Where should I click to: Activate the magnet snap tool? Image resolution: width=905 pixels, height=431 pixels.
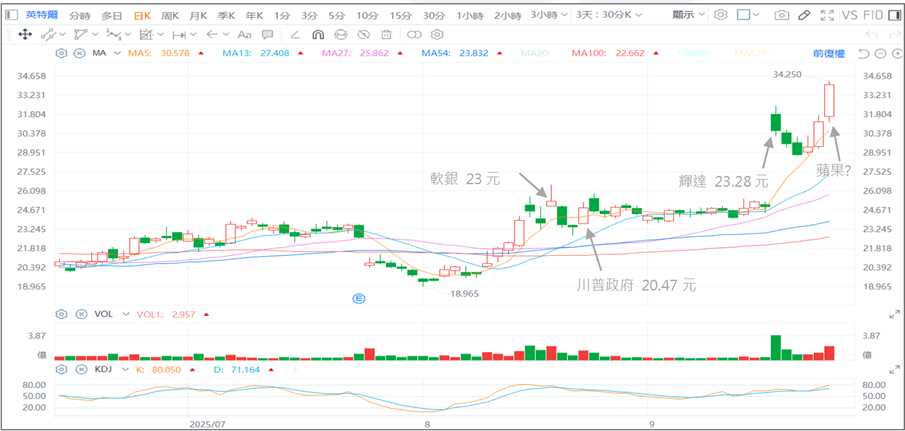click(318, 34)
